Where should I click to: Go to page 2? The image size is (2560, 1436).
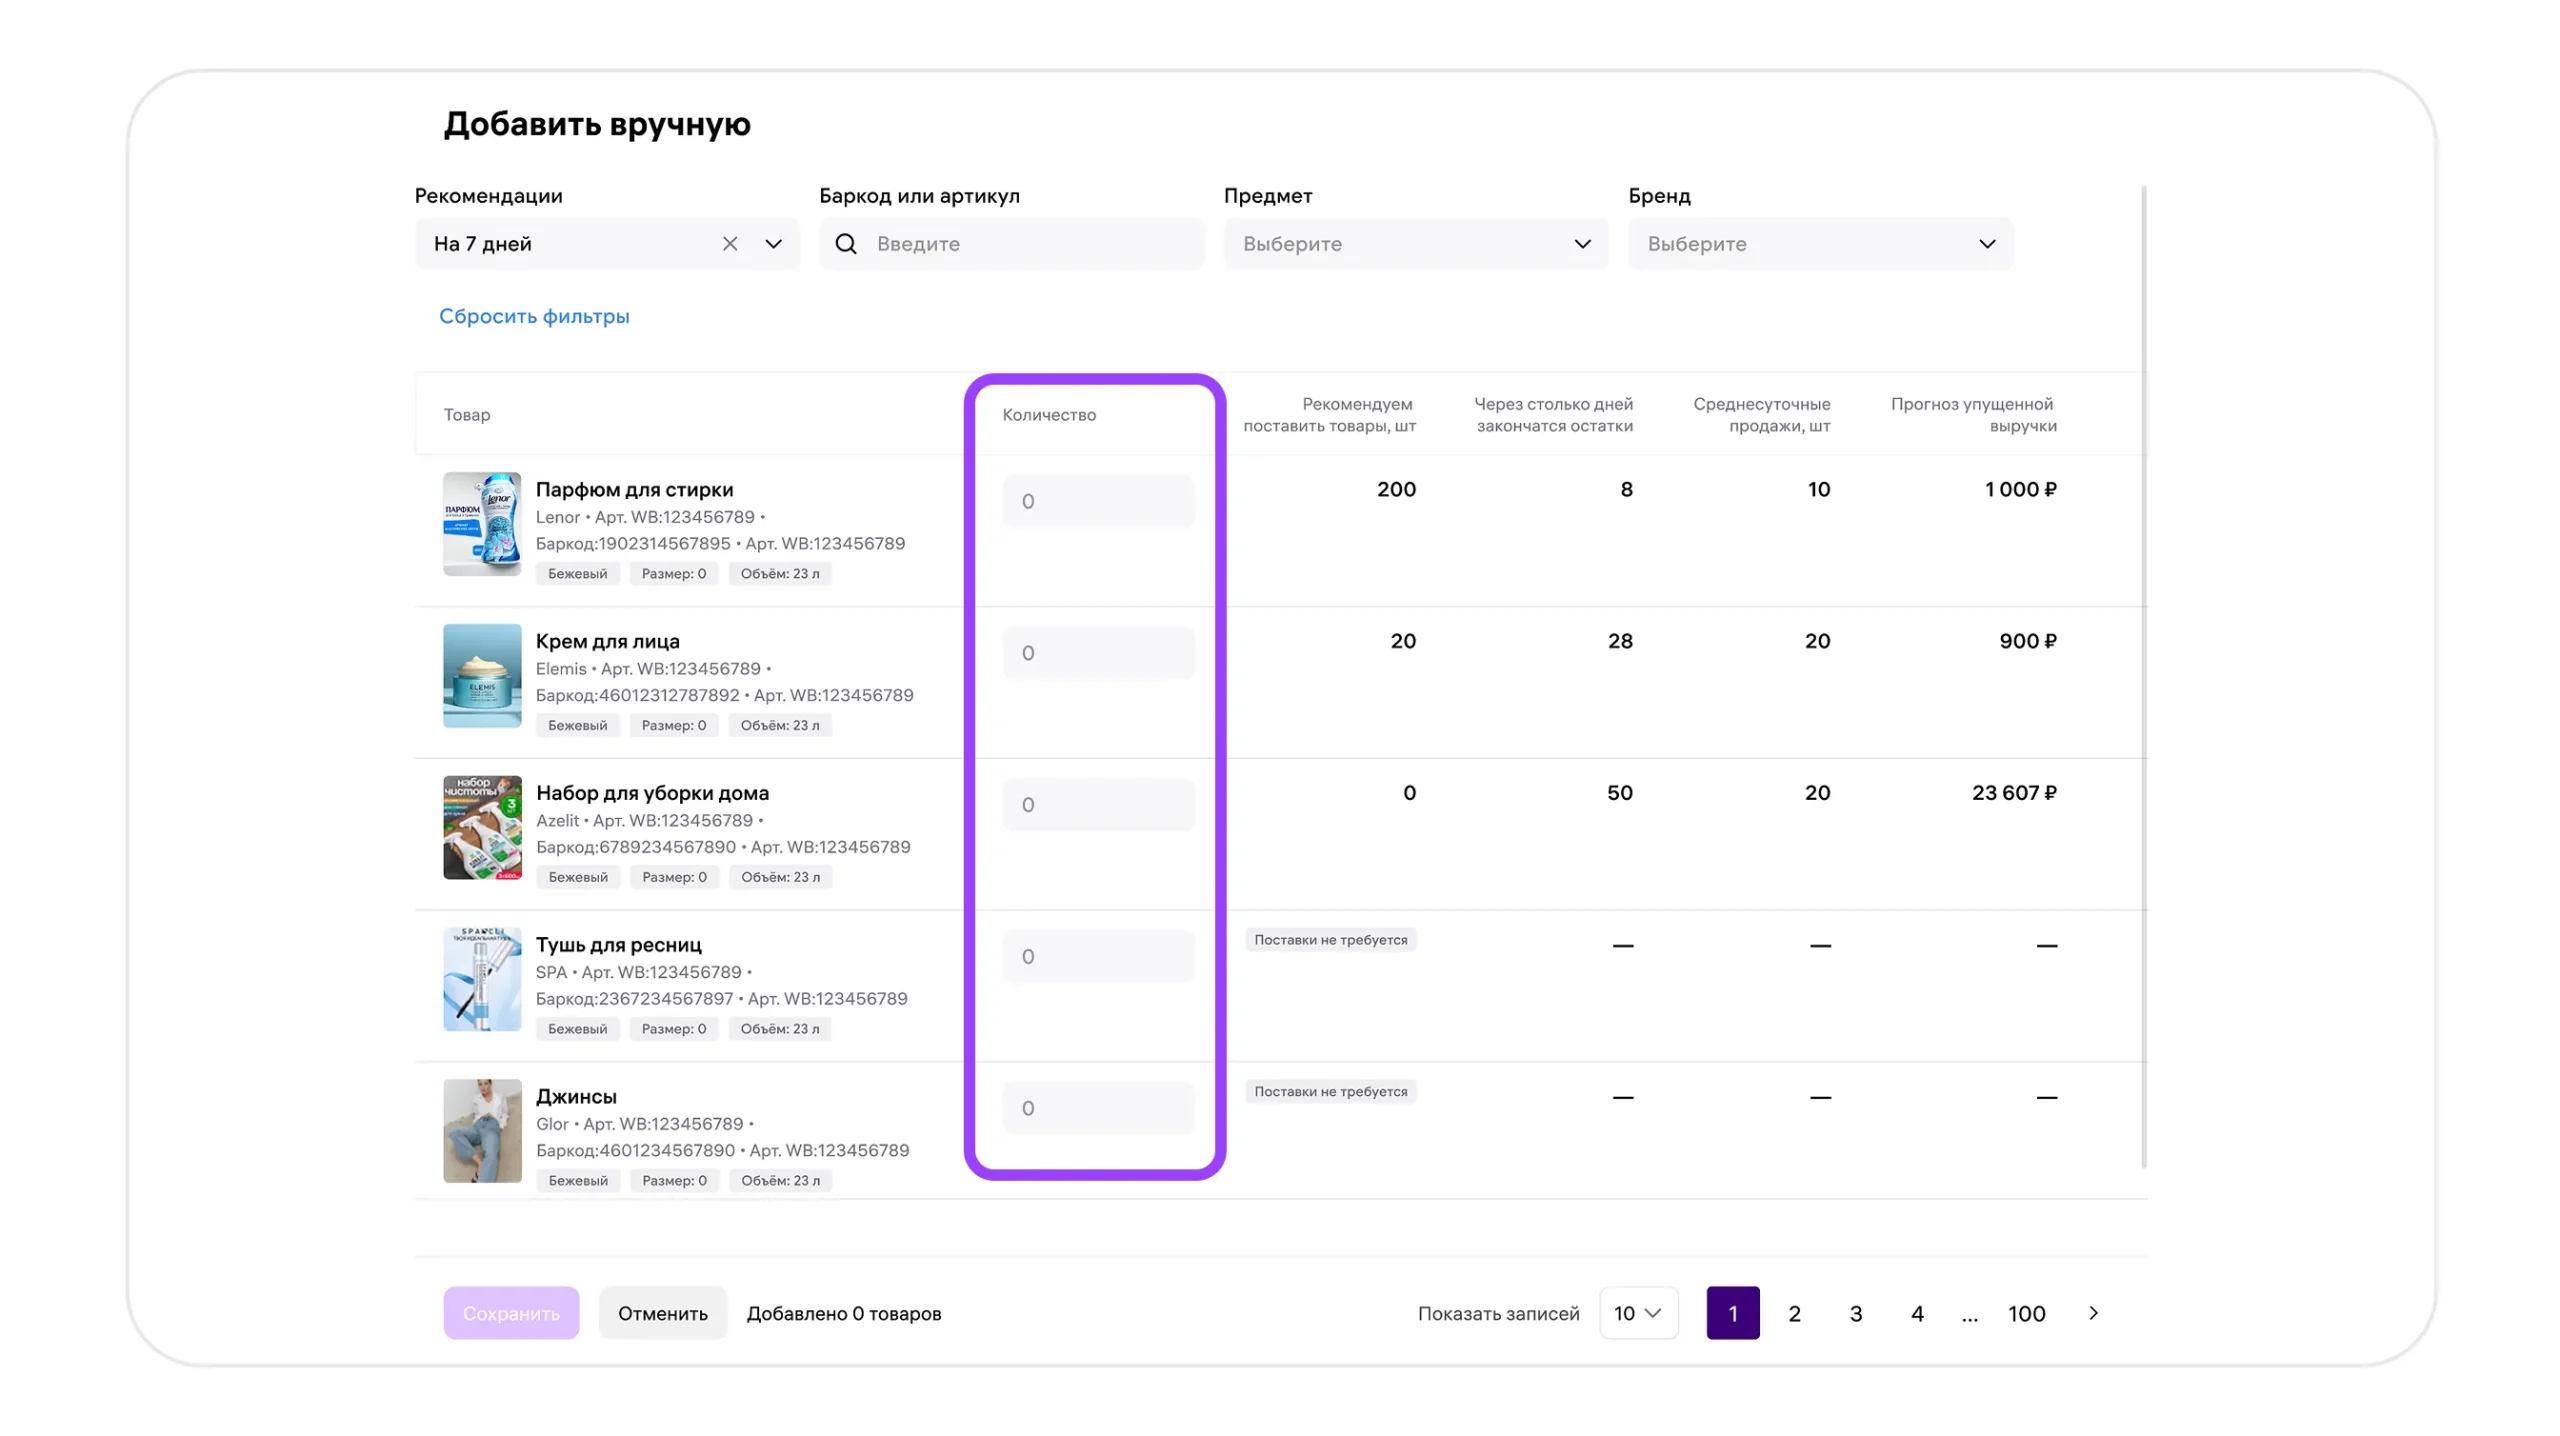[1794, 1314]
